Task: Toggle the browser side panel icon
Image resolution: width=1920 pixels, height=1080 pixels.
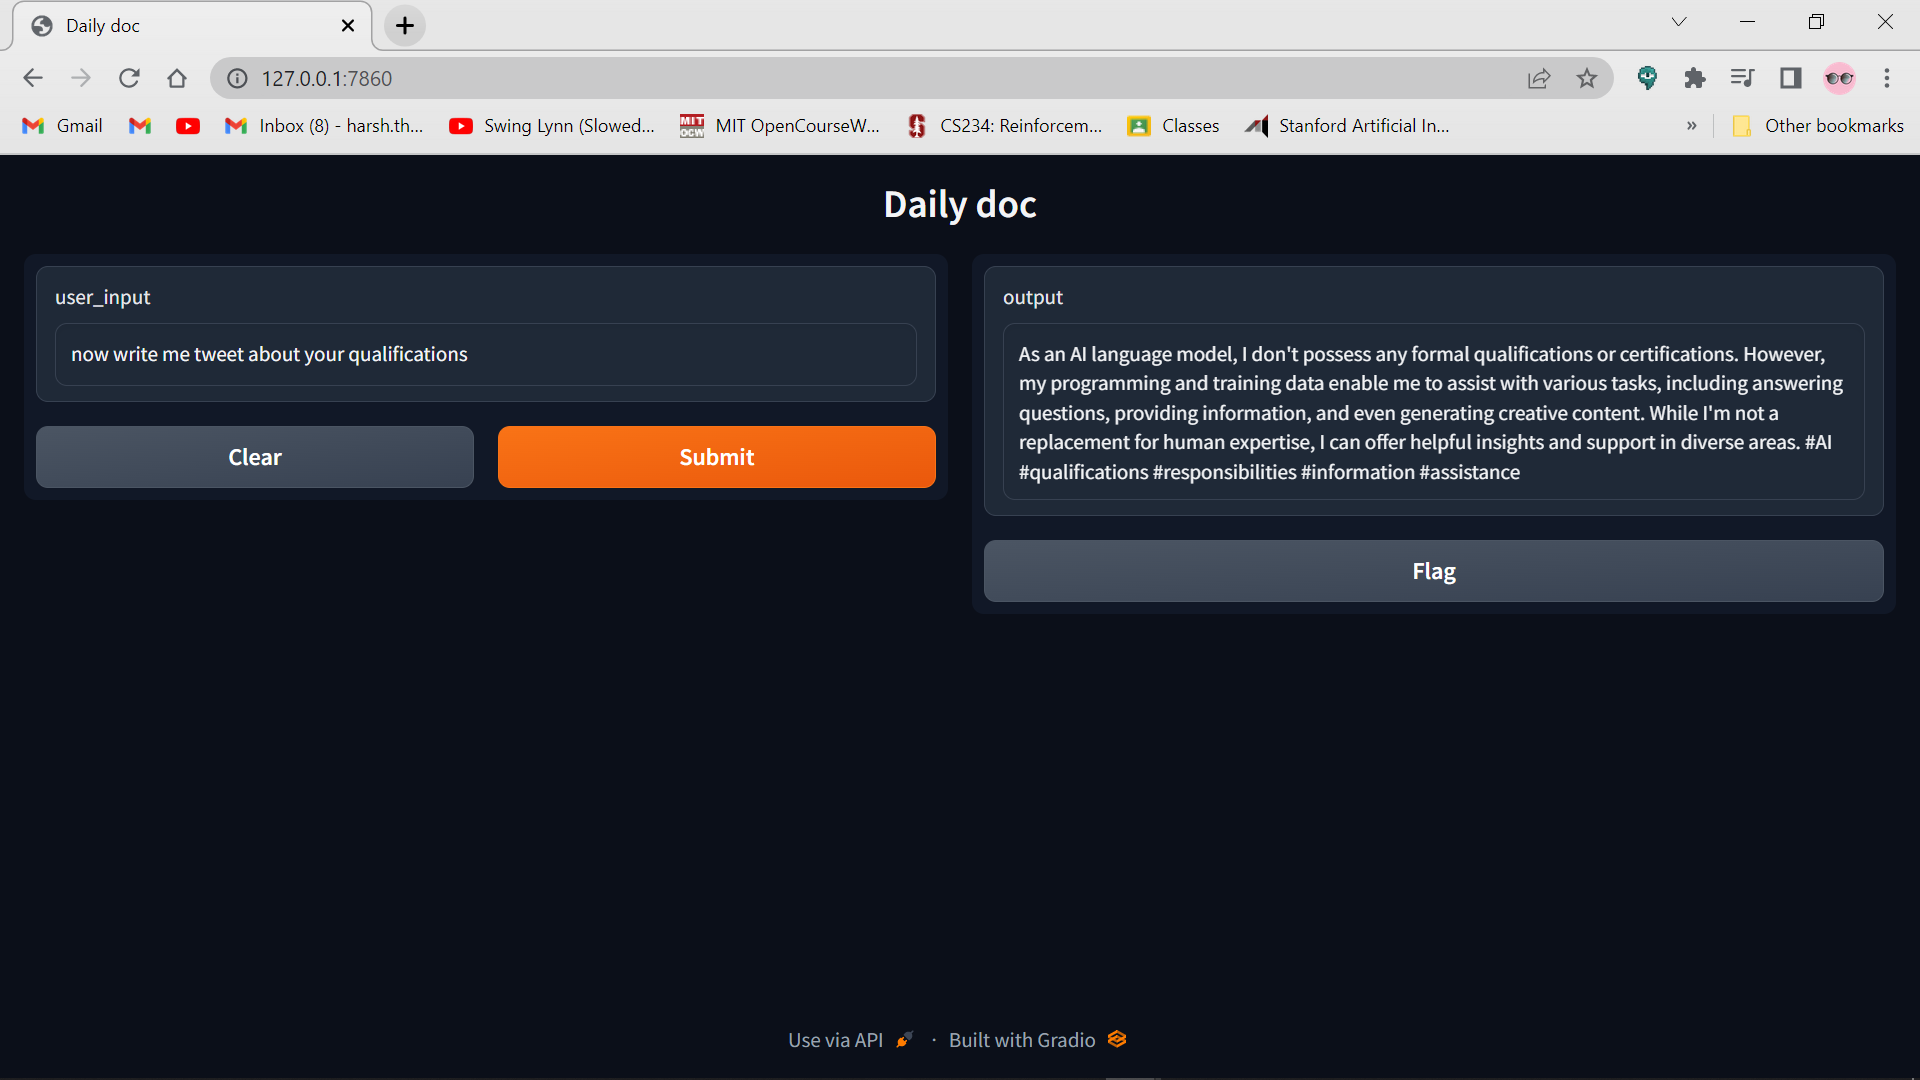Action: pyautogui.click(x=1790, y=78)
